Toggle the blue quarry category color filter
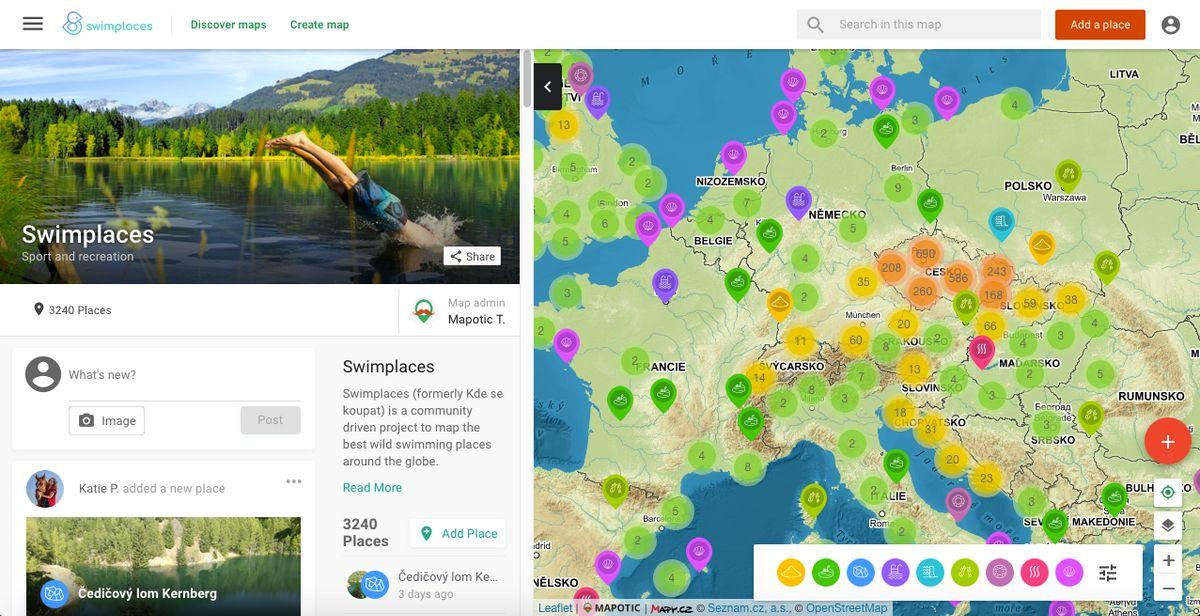This screenshot has width=1200, height=616. point(860,573)
